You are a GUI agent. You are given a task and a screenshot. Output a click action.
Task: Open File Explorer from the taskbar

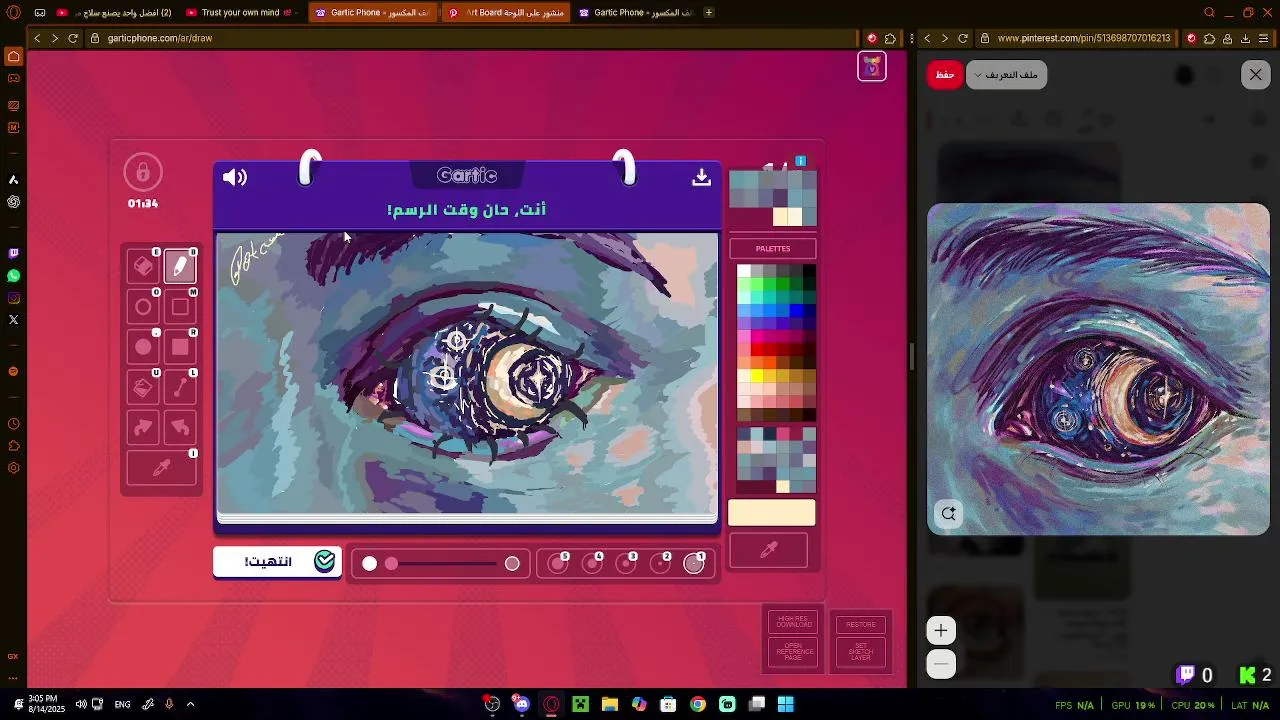[x=610, y=705]
